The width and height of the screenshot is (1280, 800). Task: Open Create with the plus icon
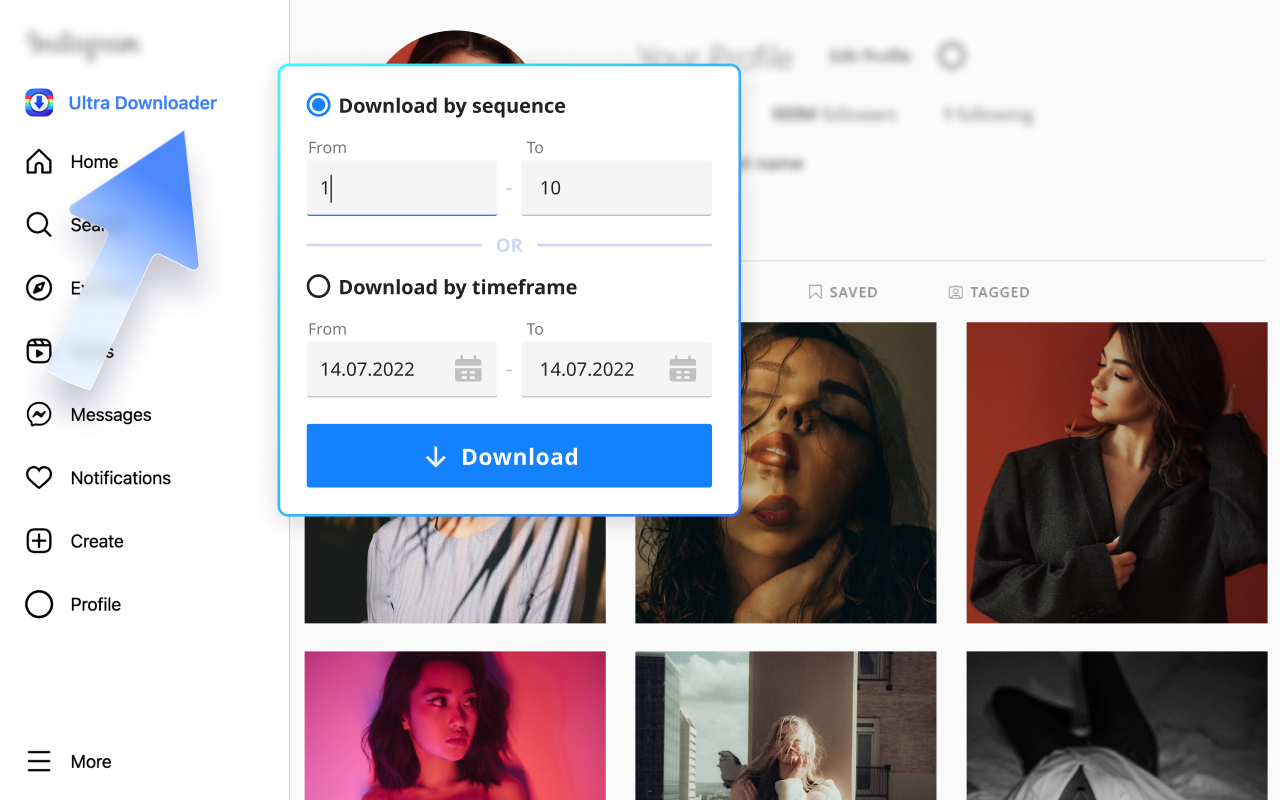click(38, 540)
